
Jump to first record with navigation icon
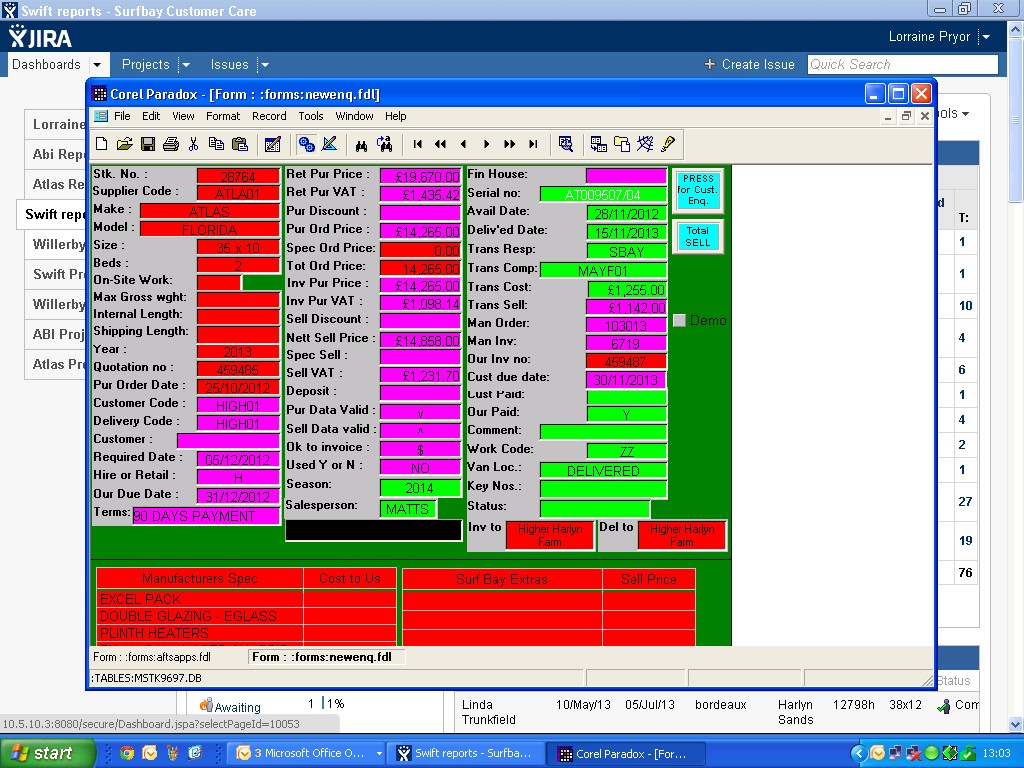(x=418, y=144)
